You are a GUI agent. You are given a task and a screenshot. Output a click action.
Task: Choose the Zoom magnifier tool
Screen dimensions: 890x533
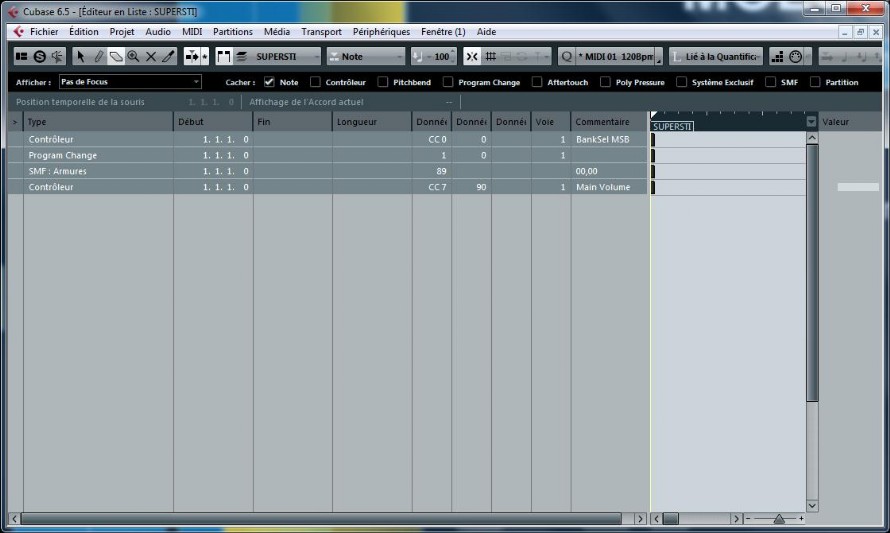pyautogui.click(x=133, y=56)
